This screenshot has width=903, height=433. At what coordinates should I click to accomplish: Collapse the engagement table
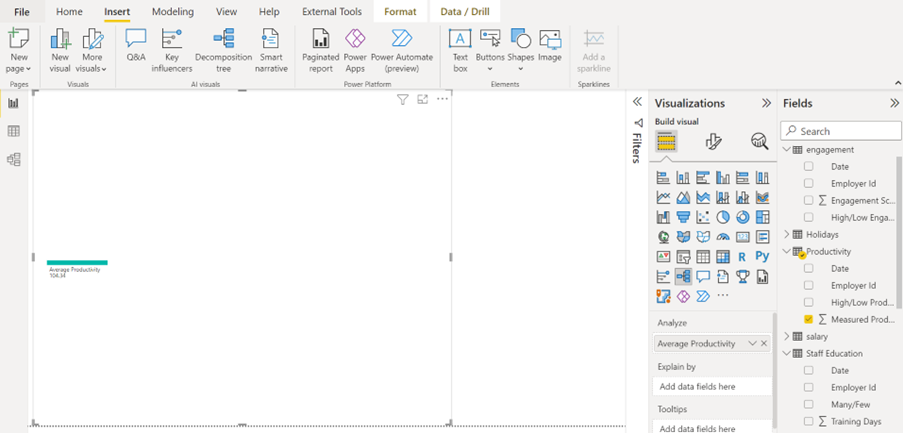click(787, 150)
